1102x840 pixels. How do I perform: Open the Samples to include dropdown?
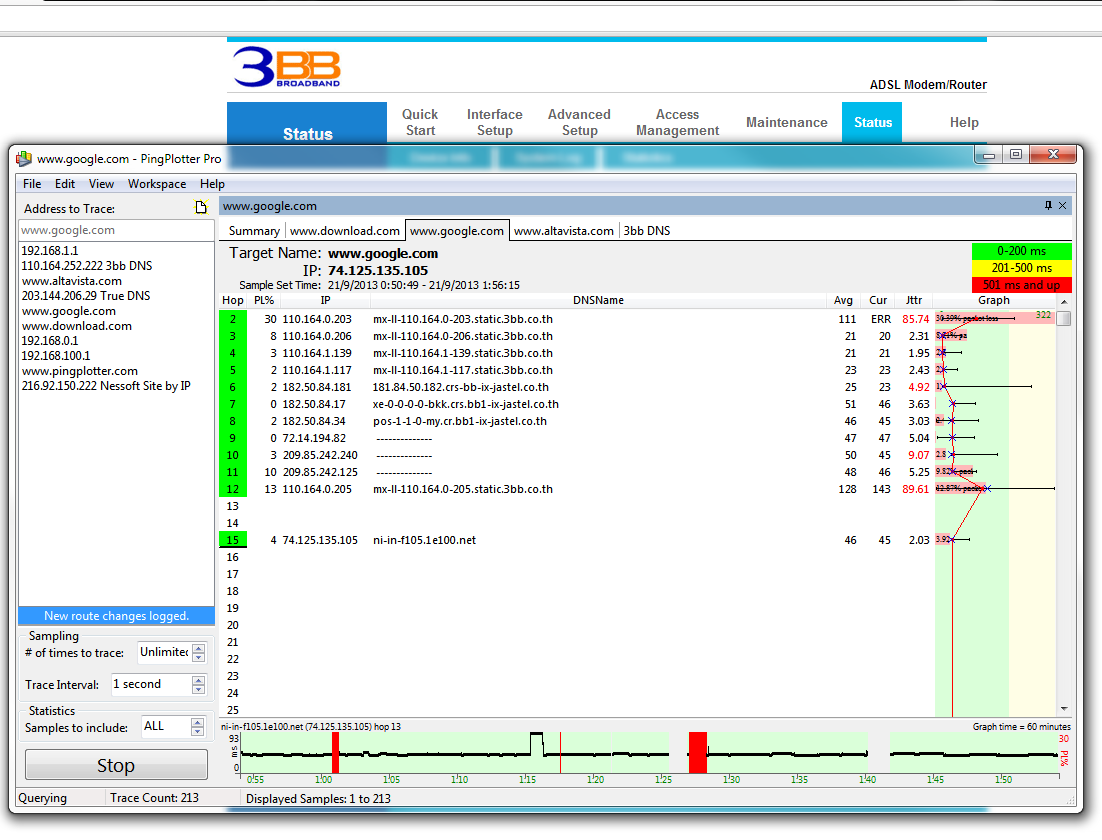pos(165,726)
